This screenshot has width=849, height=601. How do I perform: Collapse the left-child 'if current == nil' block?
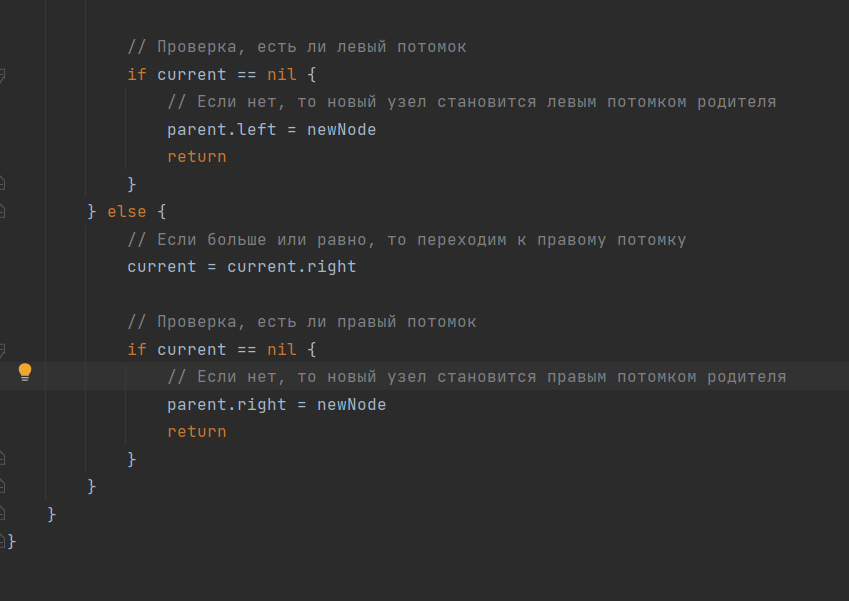coord(2,75)
